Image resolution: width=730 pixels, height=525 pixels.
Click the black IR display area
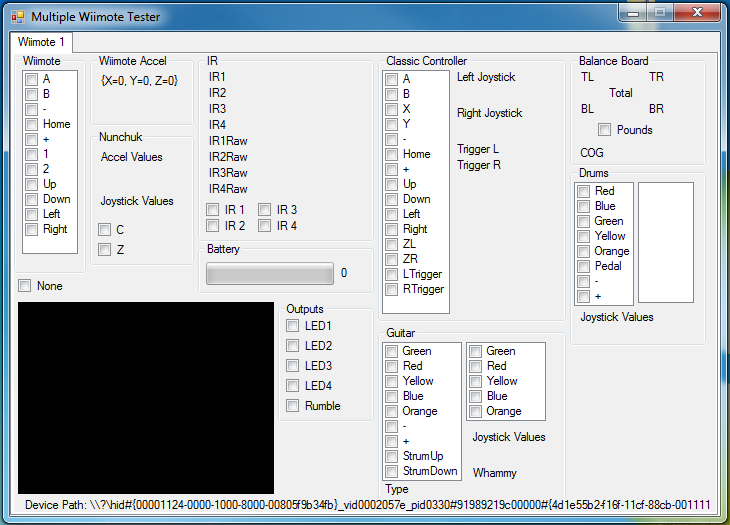(x=146, y=397)
